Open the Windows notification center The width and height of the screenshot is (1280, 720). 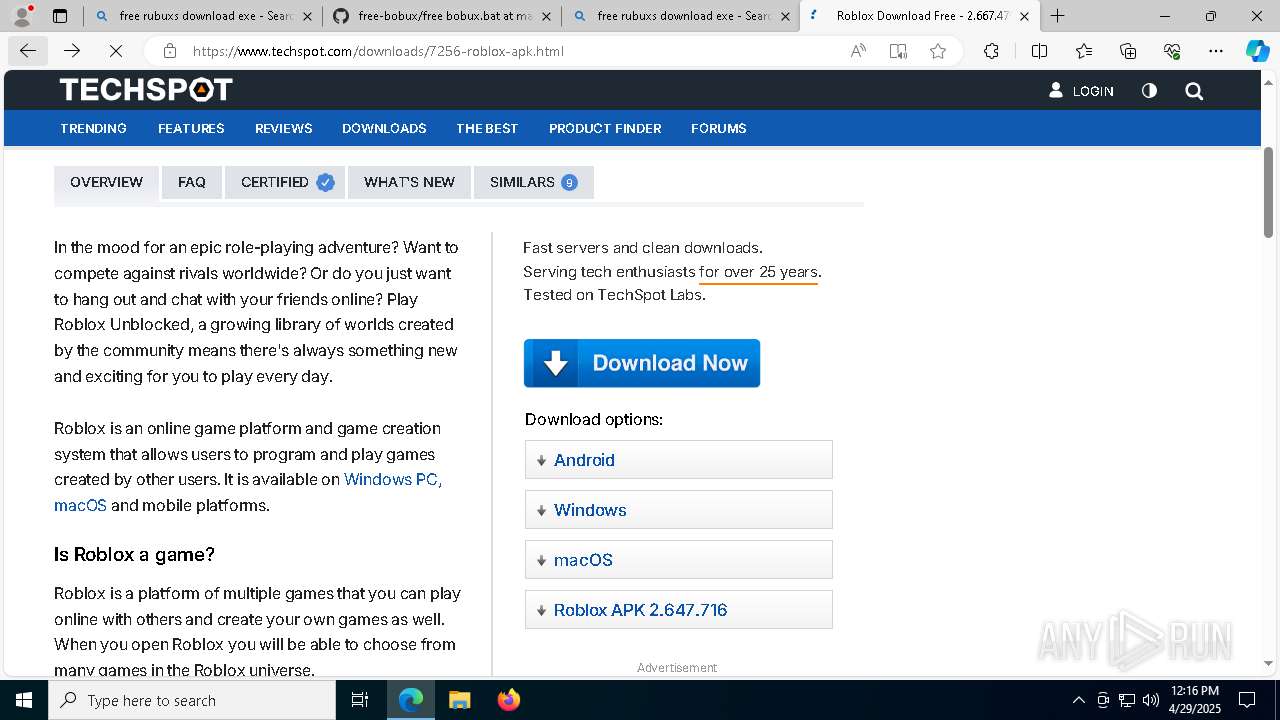[x=1247, y=700]
